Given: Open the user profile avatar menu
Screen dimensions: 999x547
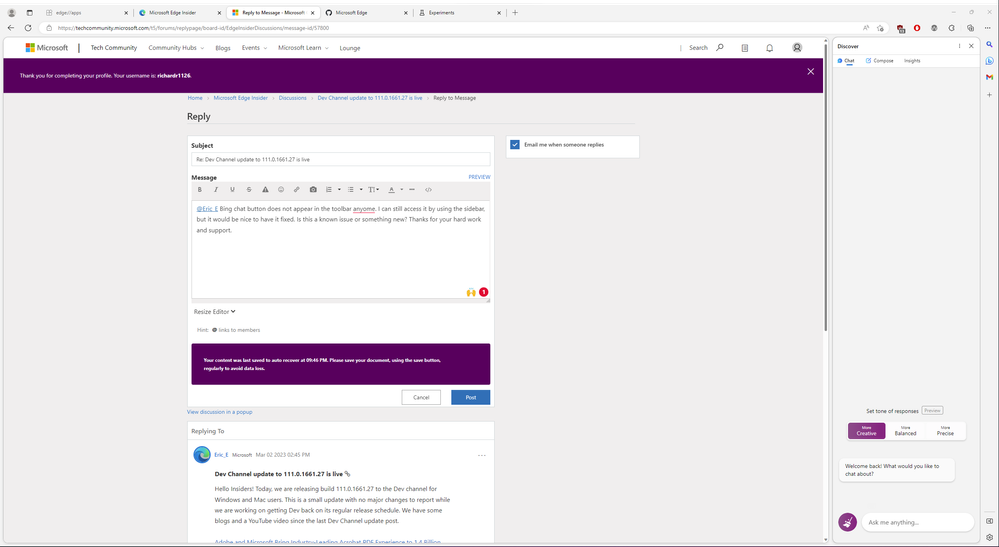Looking at the screenshot, I should pyautogui.click(x=797, y=48).
